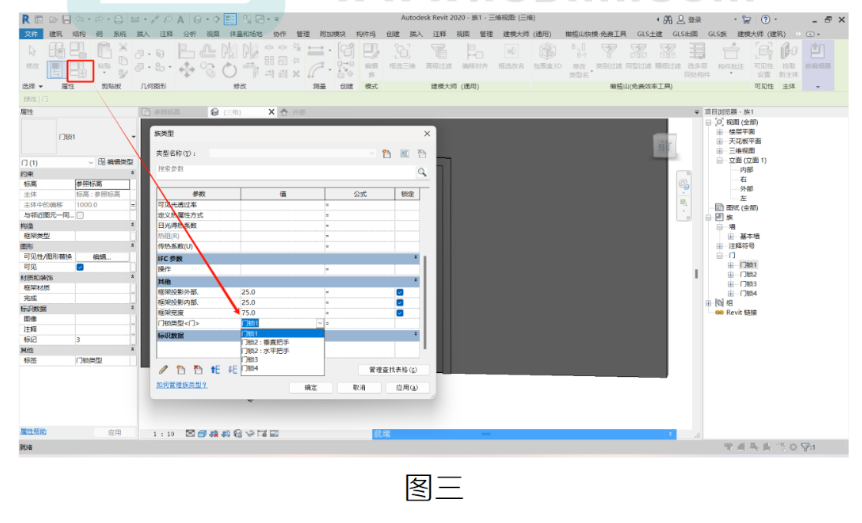Click the 应用 button in dialog
The width and height of the screenshot is (862, 523).
click(x=407, y=388)
